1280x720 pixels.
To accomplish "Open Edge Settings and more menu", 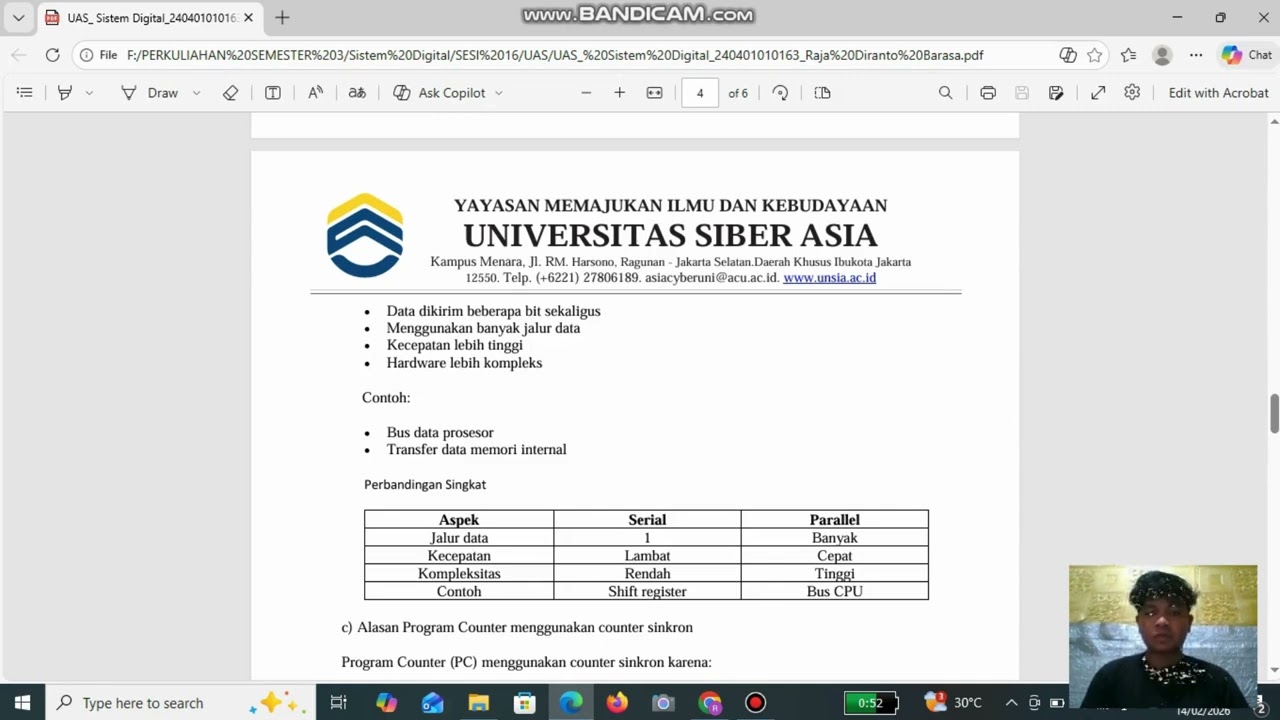I will coord(1196,55).
